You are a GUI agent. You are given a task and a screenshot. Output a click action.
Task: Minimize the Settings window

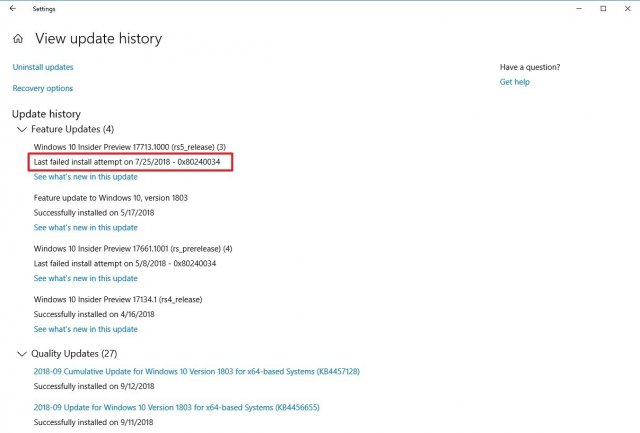click(x=579, y=9)
